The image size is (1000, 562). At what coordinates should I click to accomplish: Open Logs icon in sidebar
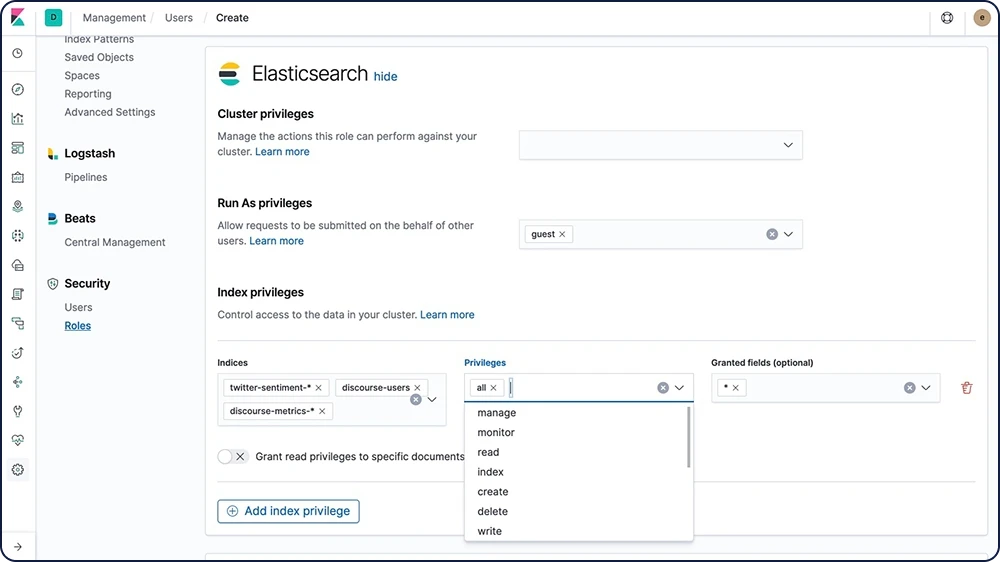click(18, 294)
